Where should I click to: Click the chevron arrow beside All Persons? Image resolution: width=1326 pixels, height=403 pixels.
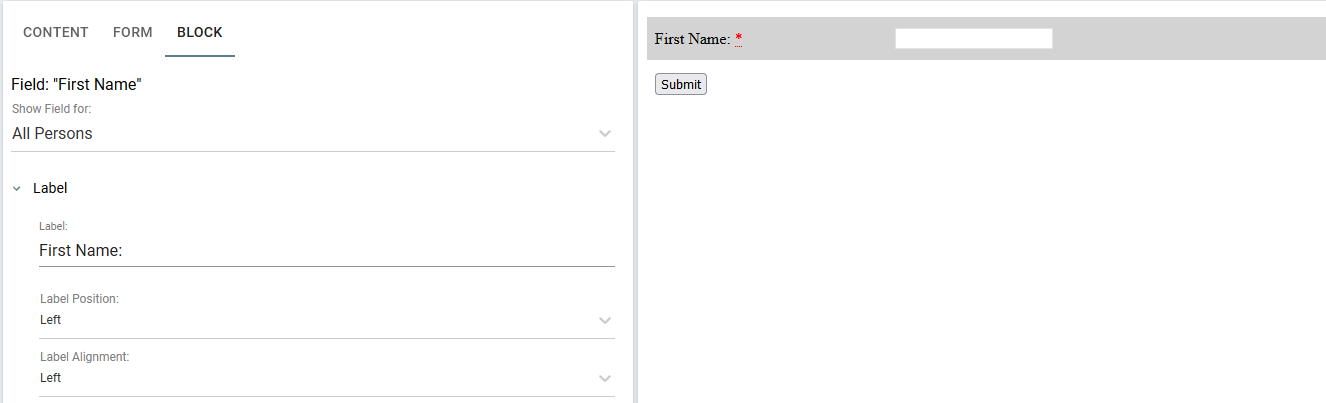pyautogui.click(x=605, y=134)
